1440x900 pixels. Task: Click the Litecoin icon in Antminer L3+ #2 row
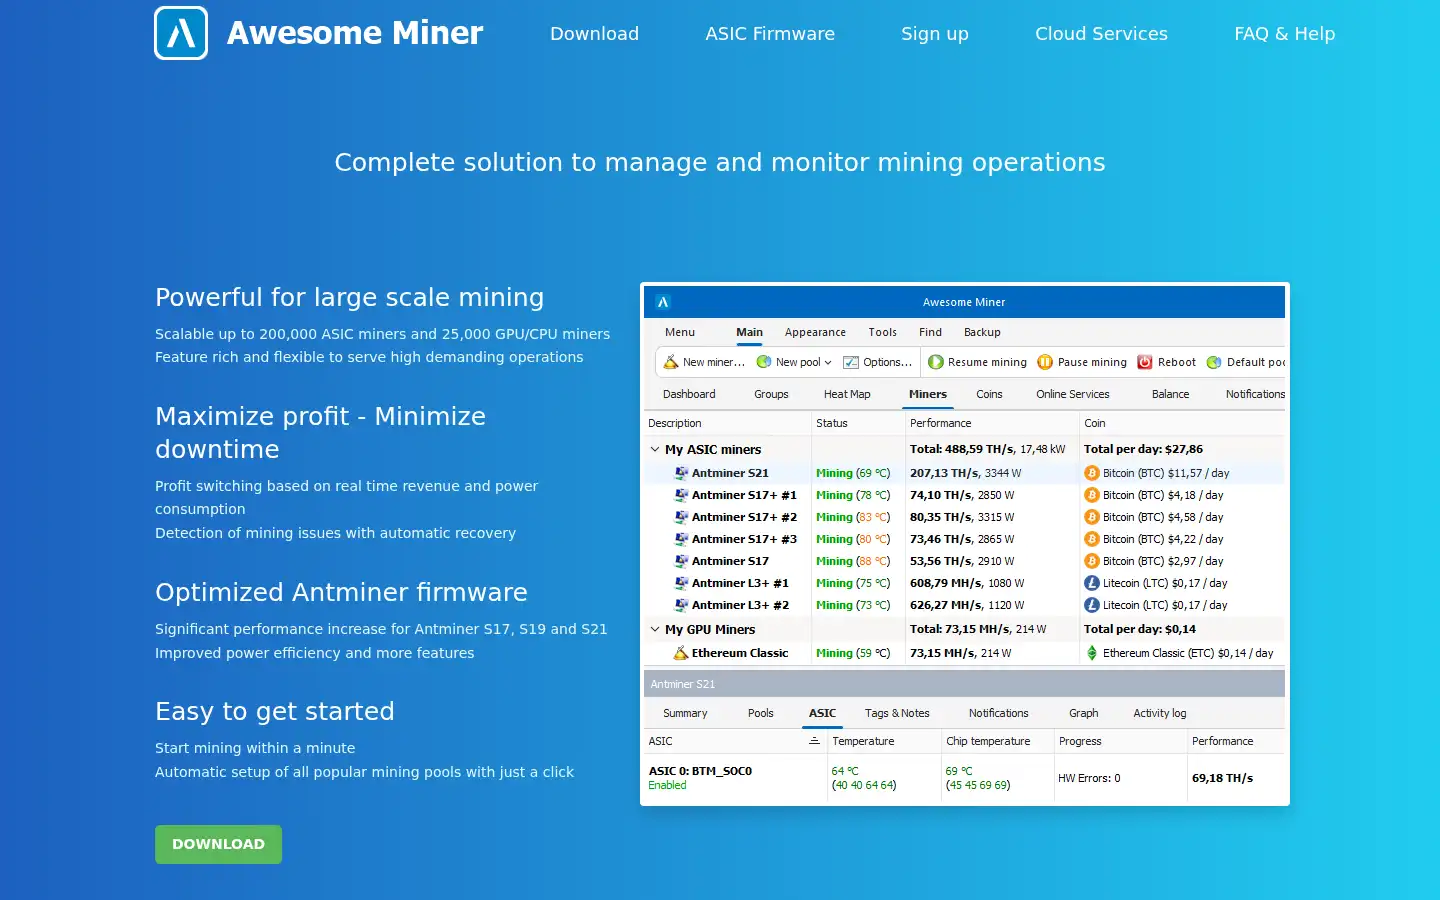point(1092,605)
